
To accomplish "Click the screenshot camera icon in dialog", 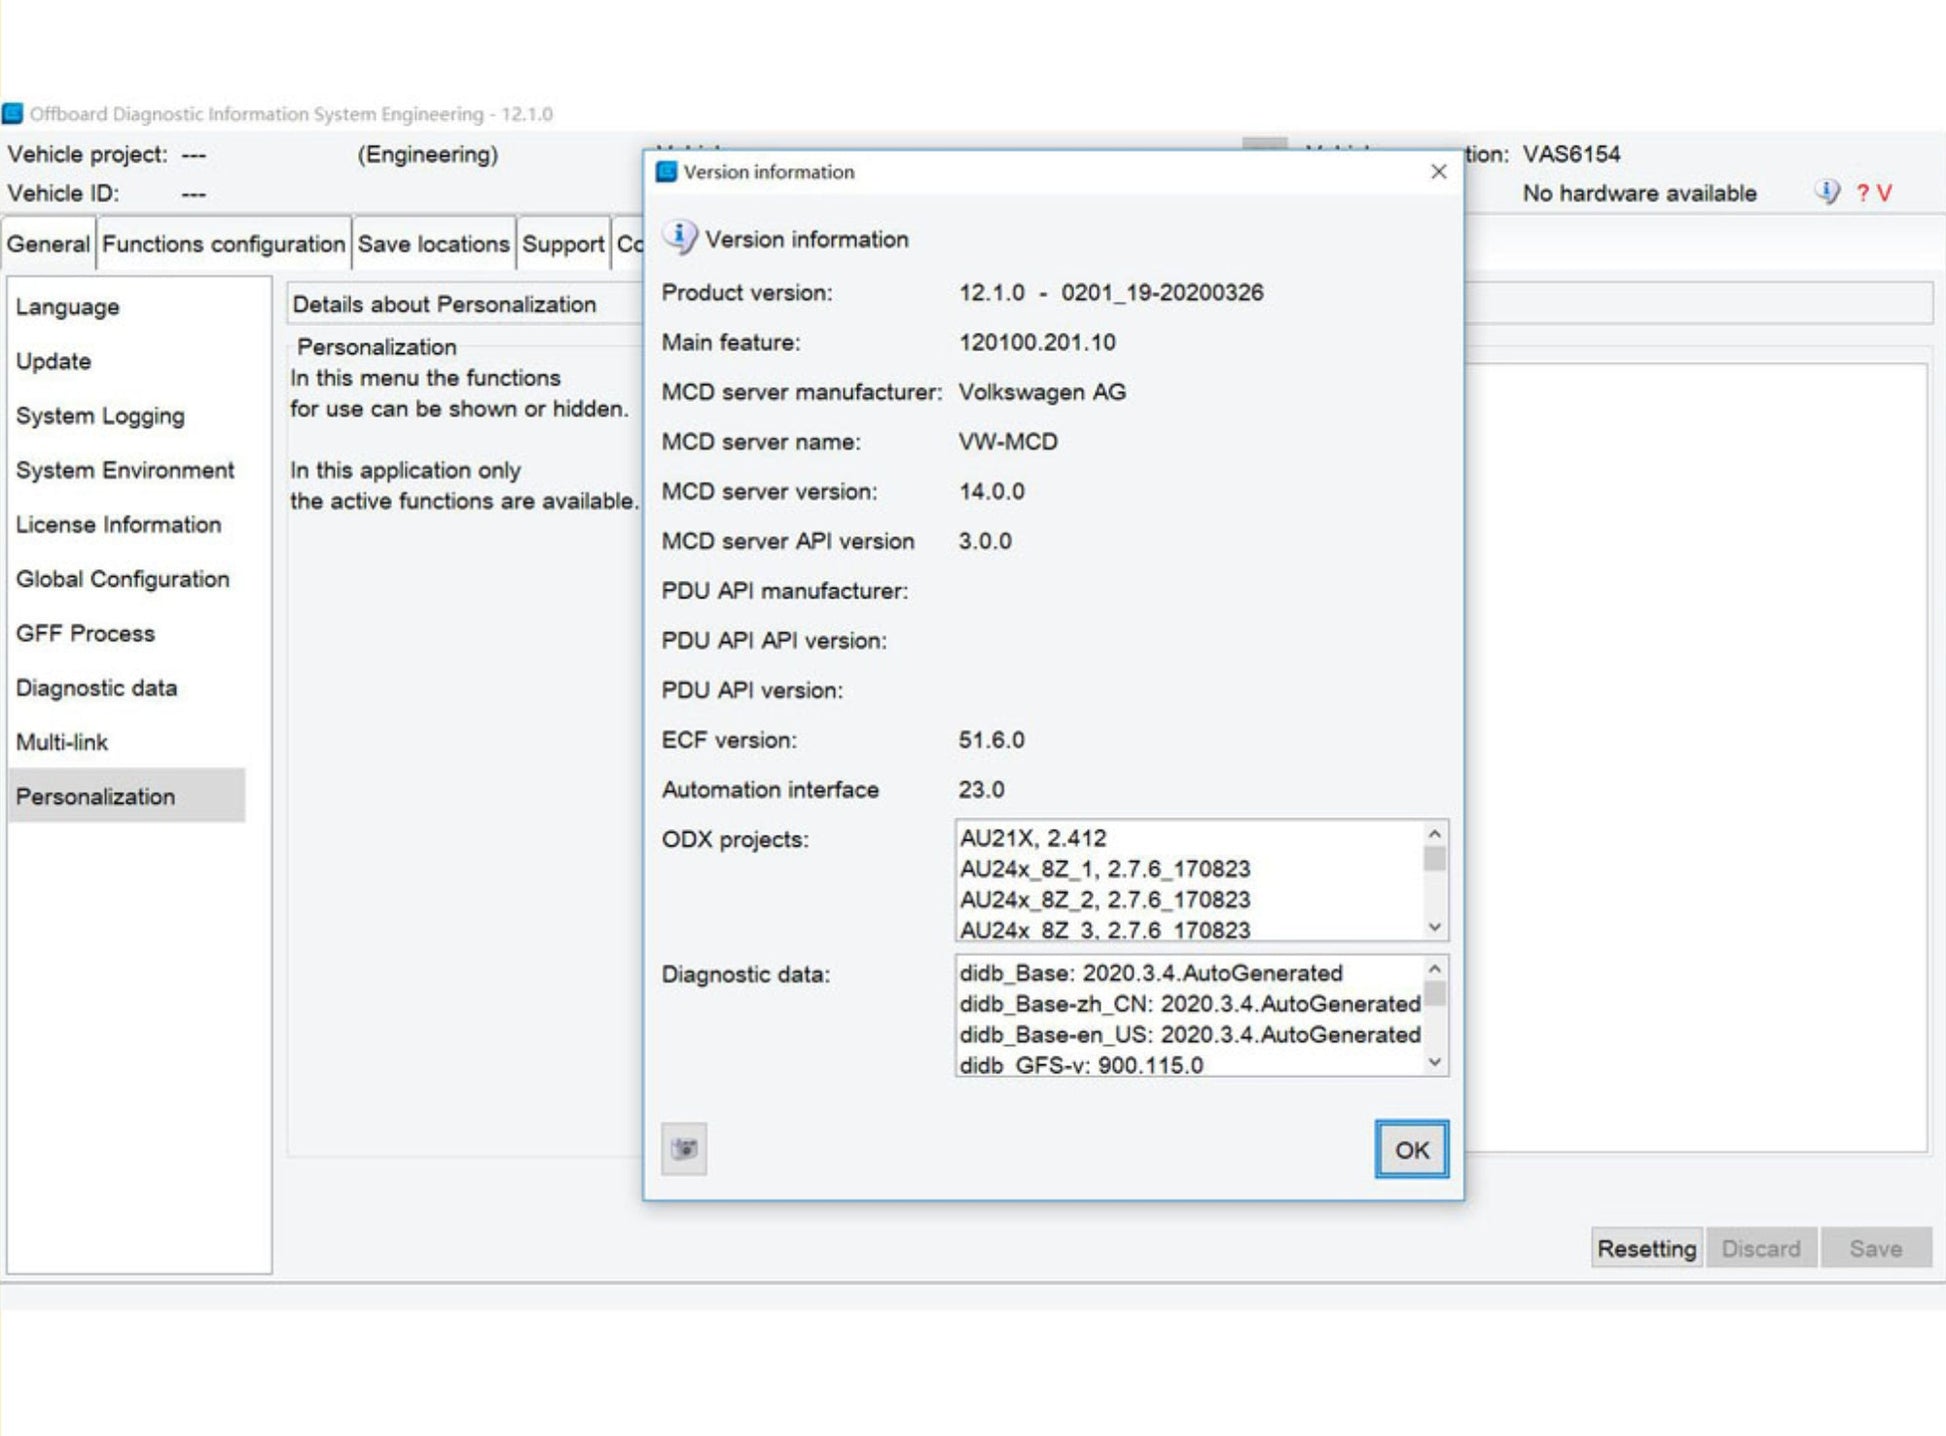I will click(684, 1149).
